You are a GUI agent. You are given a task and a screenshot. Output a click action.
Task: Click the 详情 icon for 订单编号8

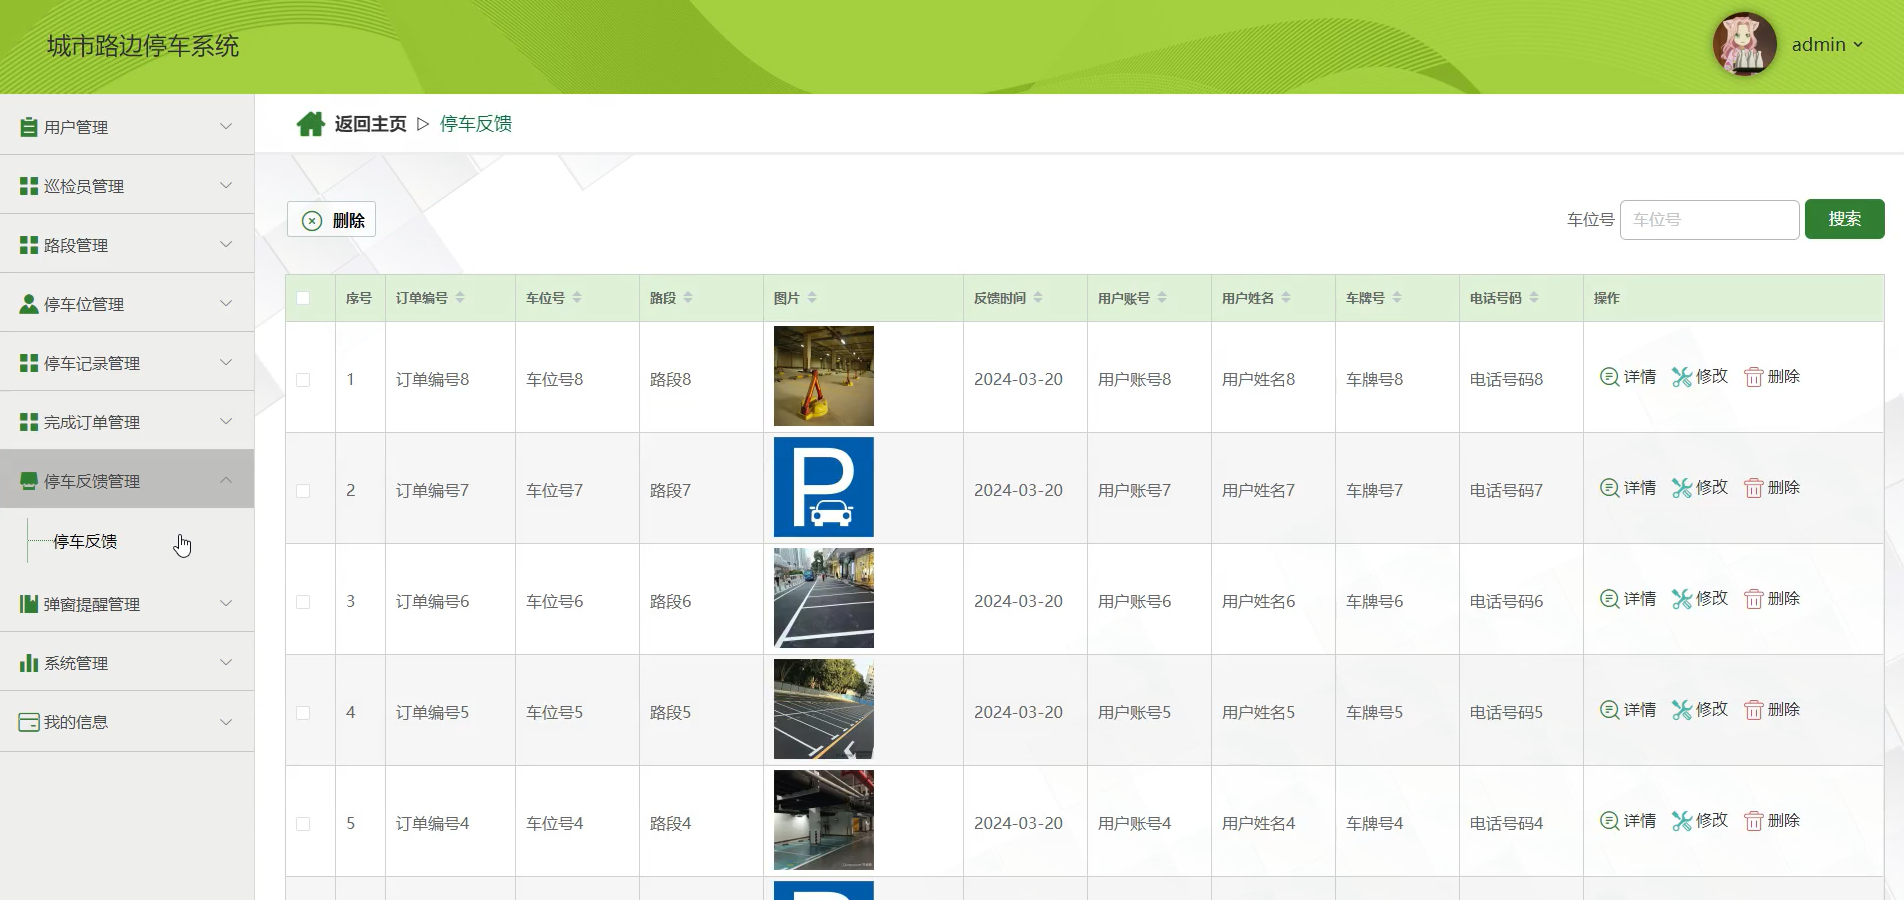(1609, 377)
